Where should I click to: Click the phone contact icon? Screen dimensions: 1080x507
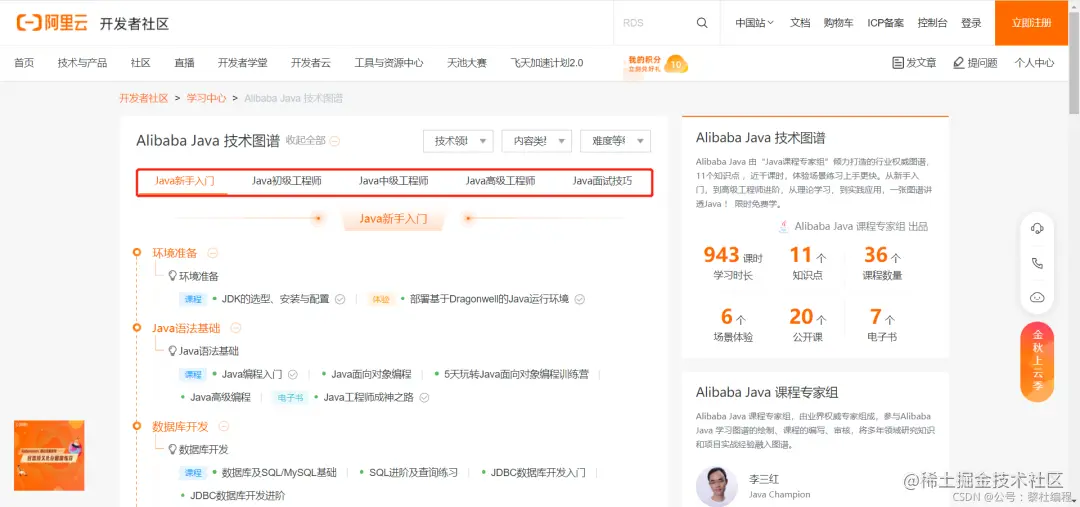tap(1037, 263)
